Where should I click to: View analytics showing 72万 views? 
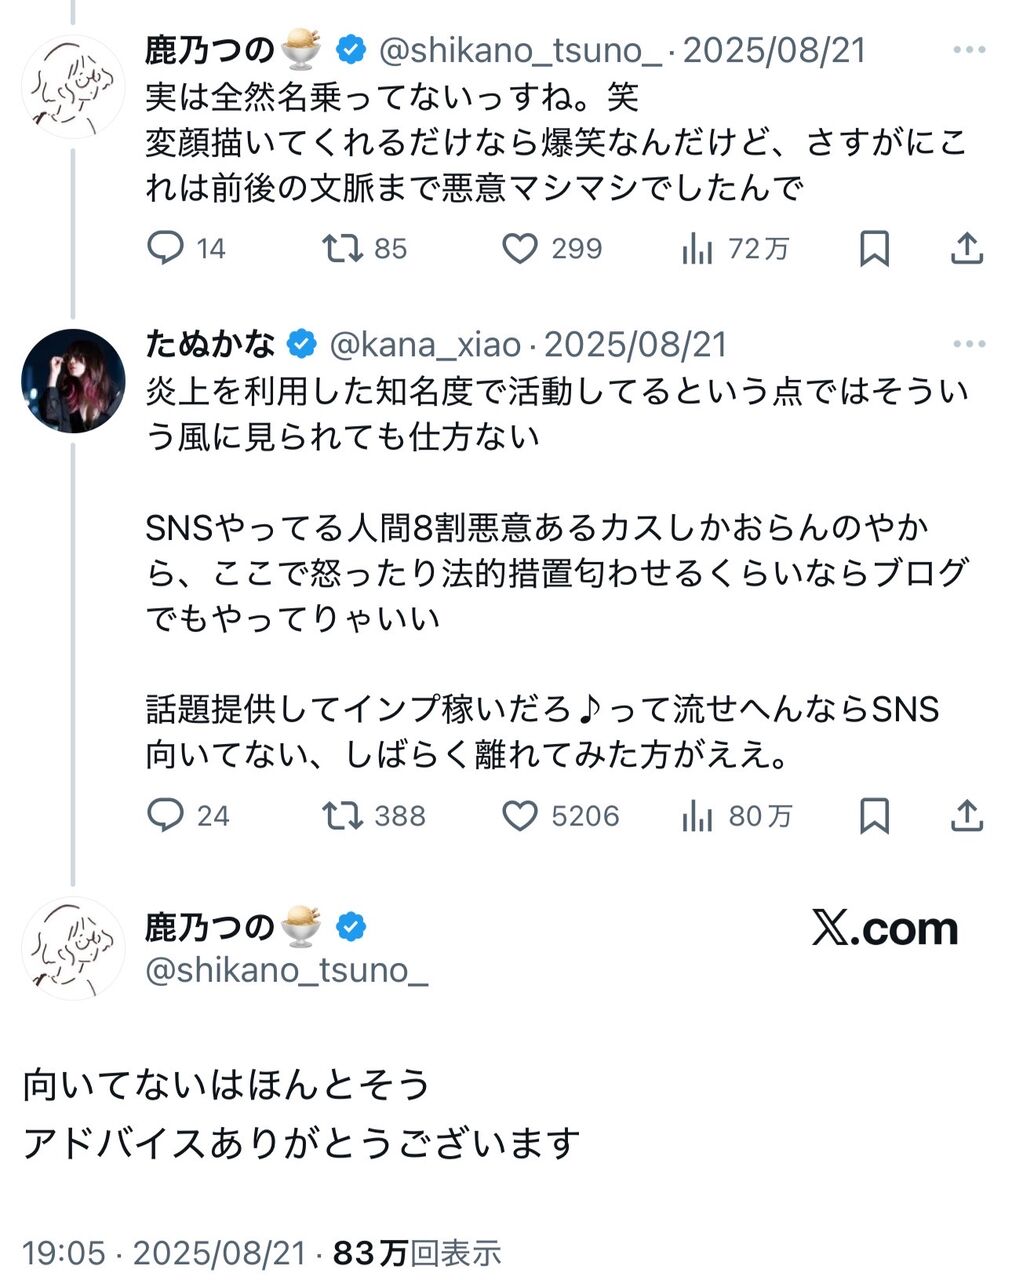(x=697, y=249)
